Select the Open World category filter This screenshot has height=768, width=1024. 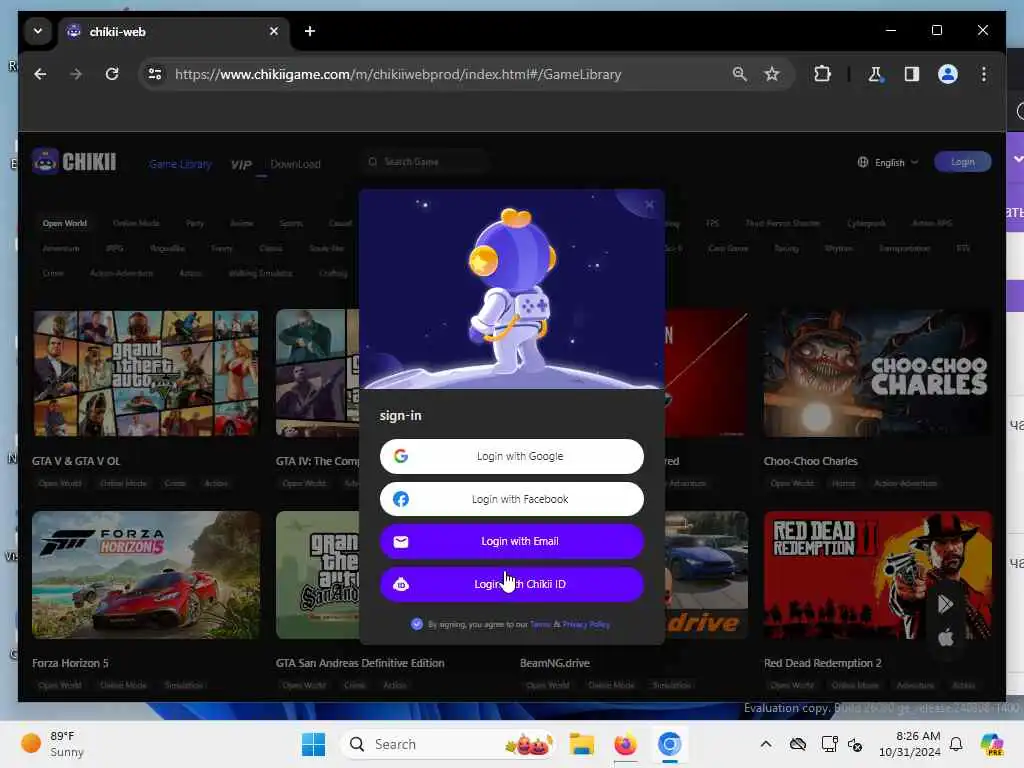(x=65, y=223)
